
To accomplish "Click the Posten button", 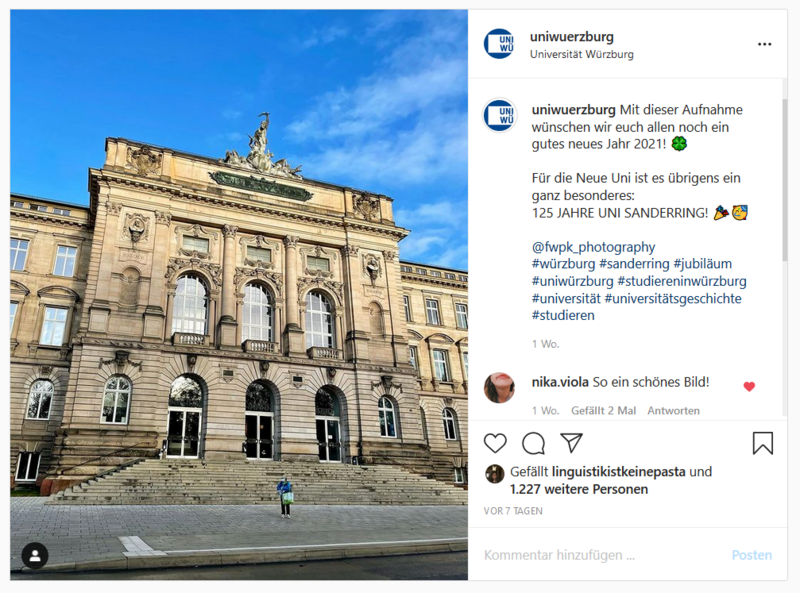I will pyautogui.click(x=752, y=555).
